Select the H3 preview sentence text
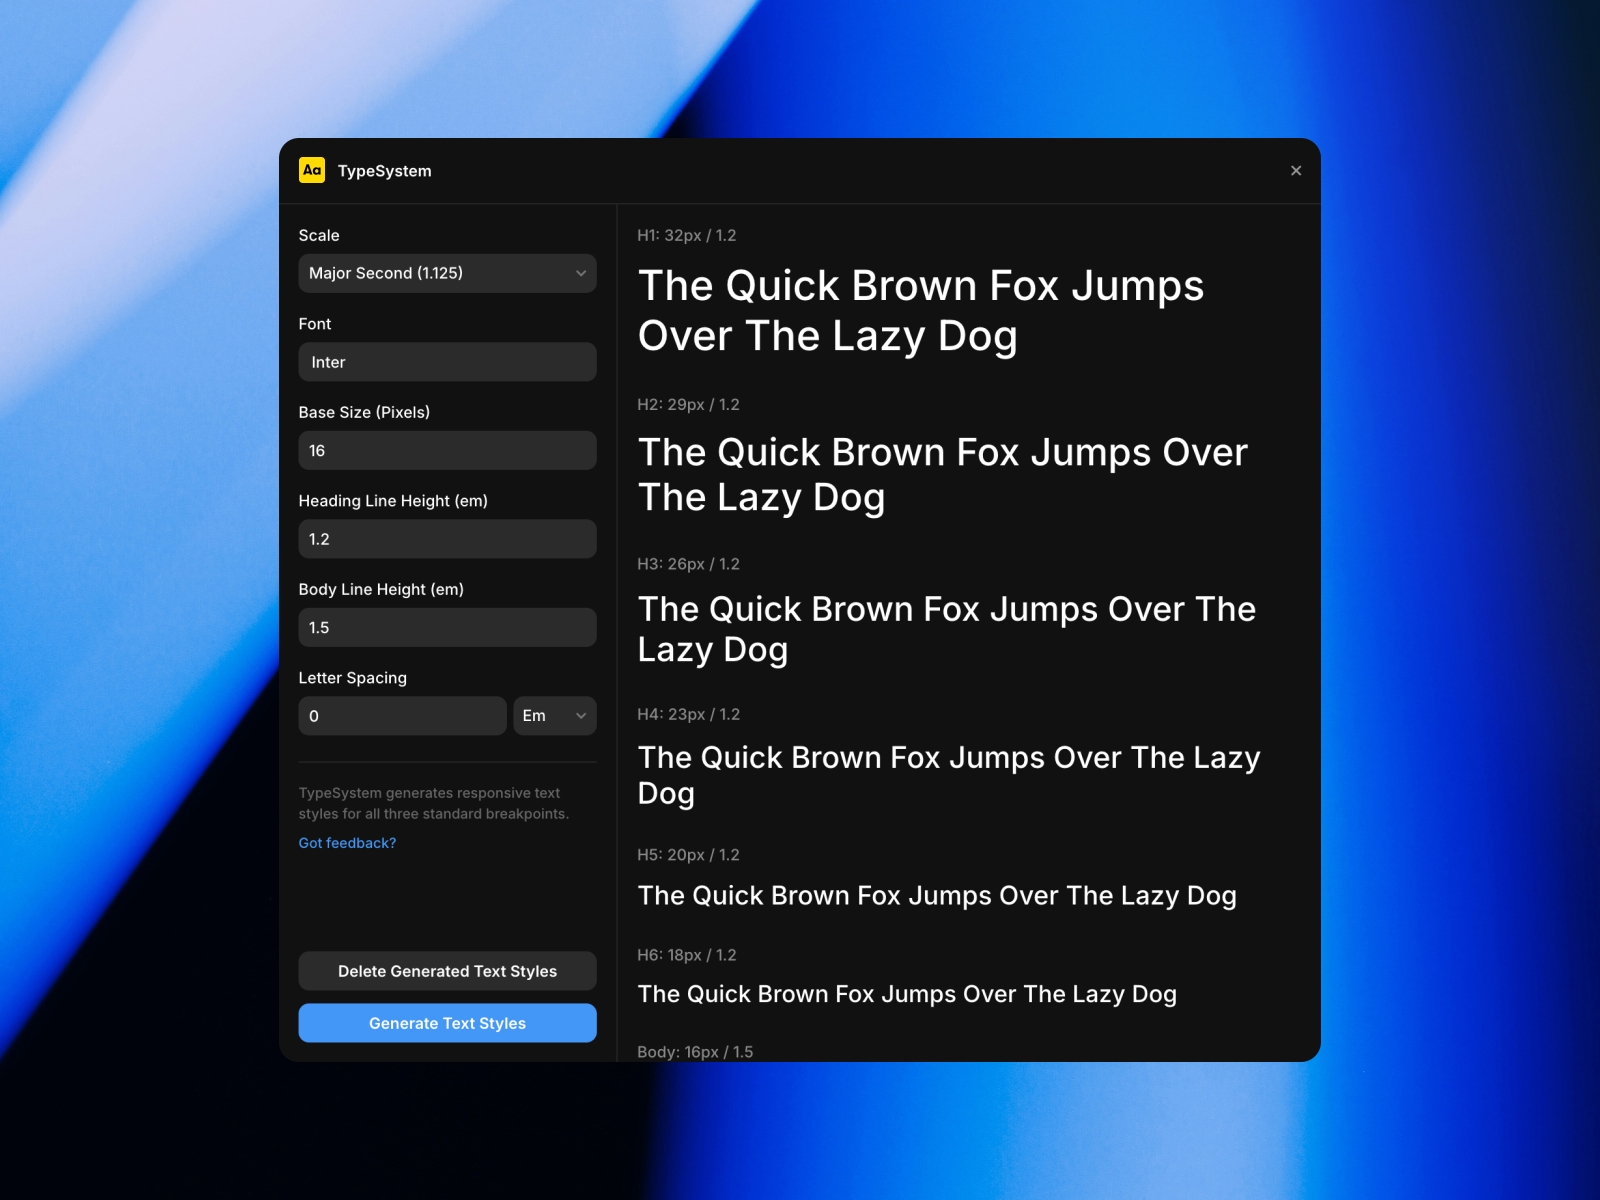Viewport: 1600px width, 1200px height. click(x=946, y=629)
